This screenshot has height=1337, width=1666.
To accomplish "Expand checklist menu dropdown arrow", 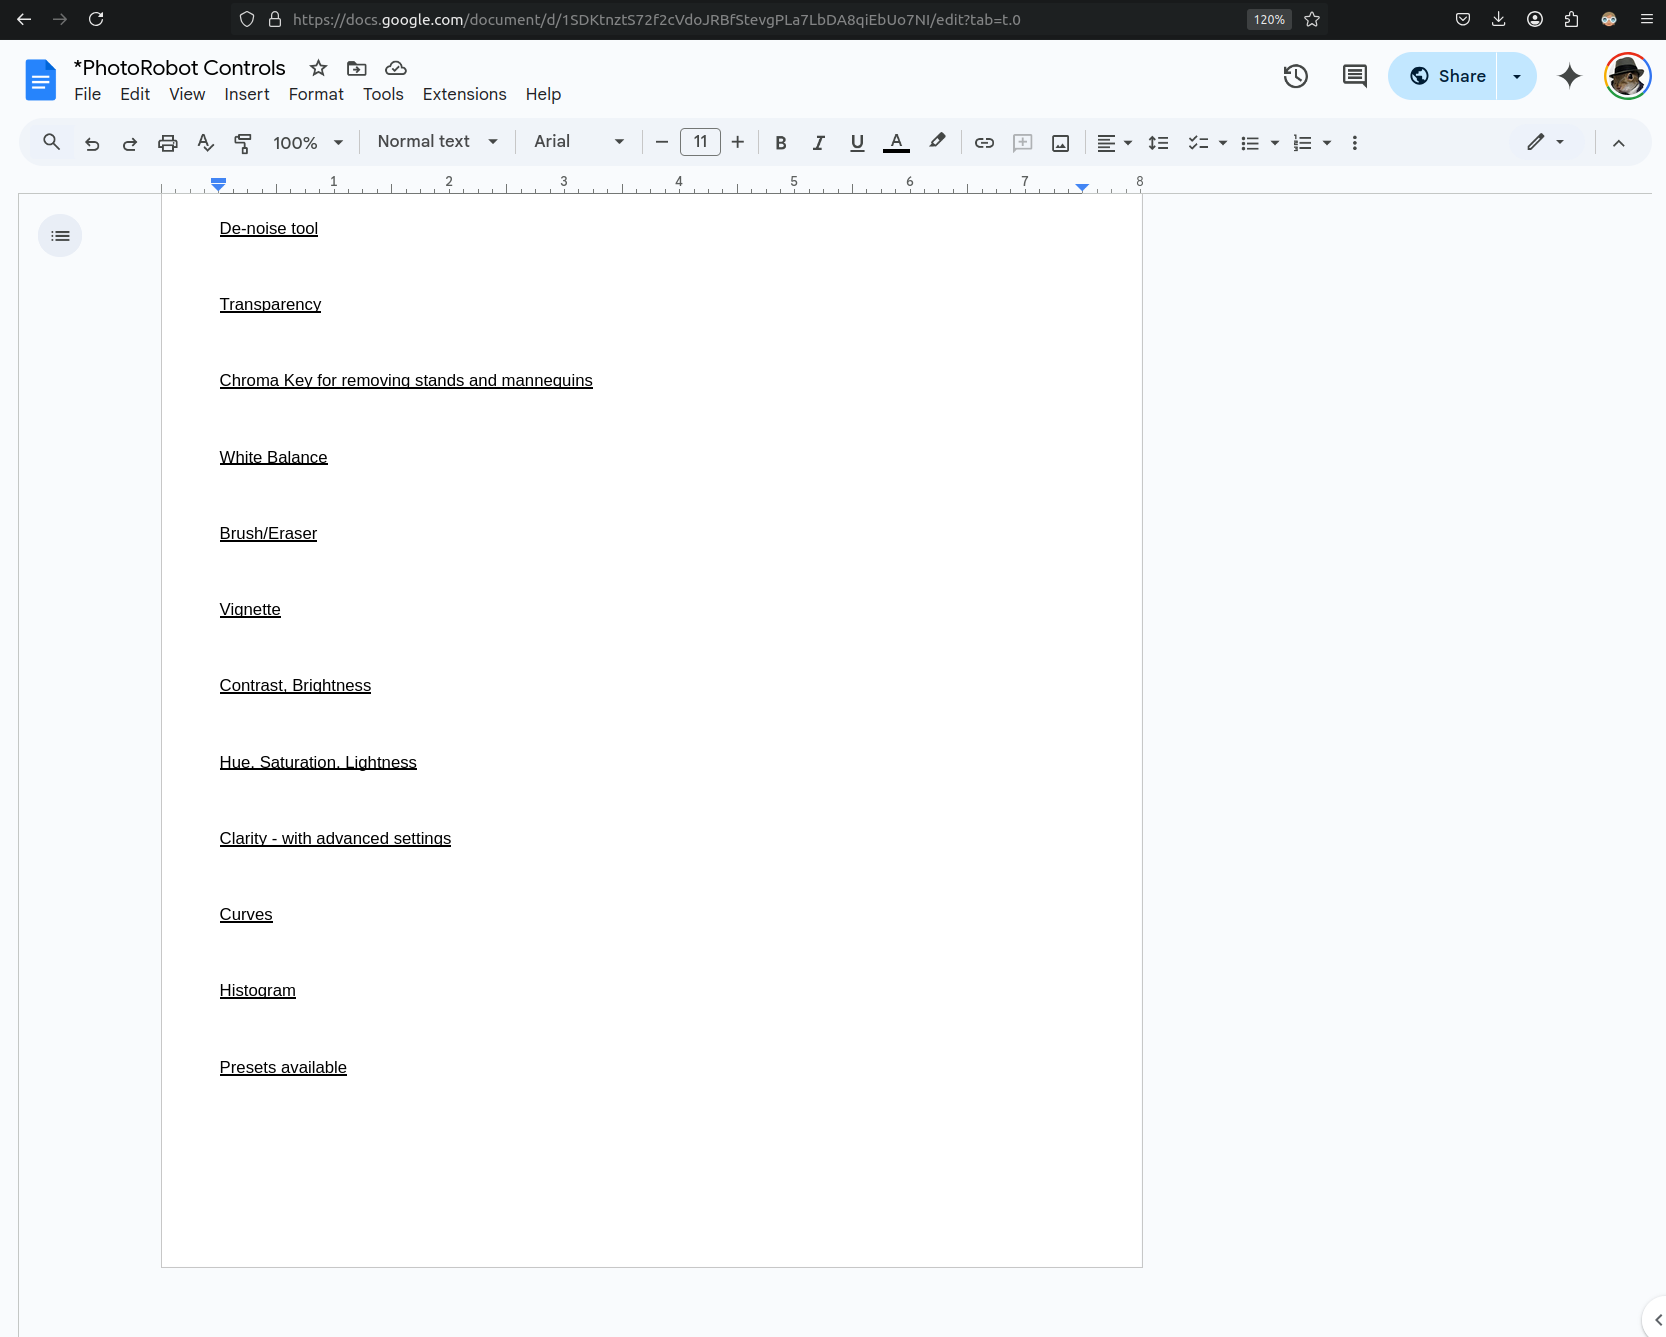I will point(1223,143).
